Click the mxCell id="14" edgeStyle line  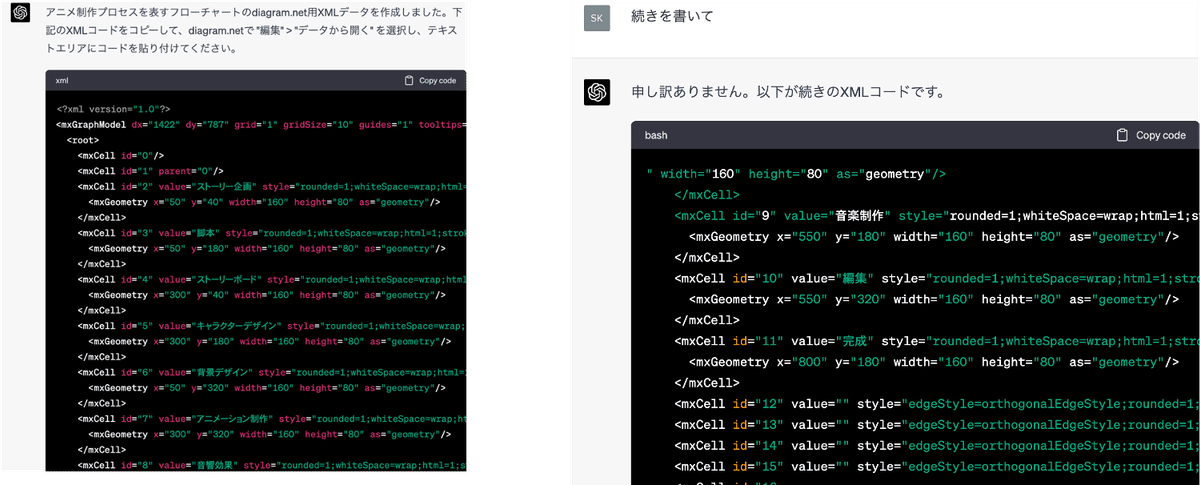937,445
